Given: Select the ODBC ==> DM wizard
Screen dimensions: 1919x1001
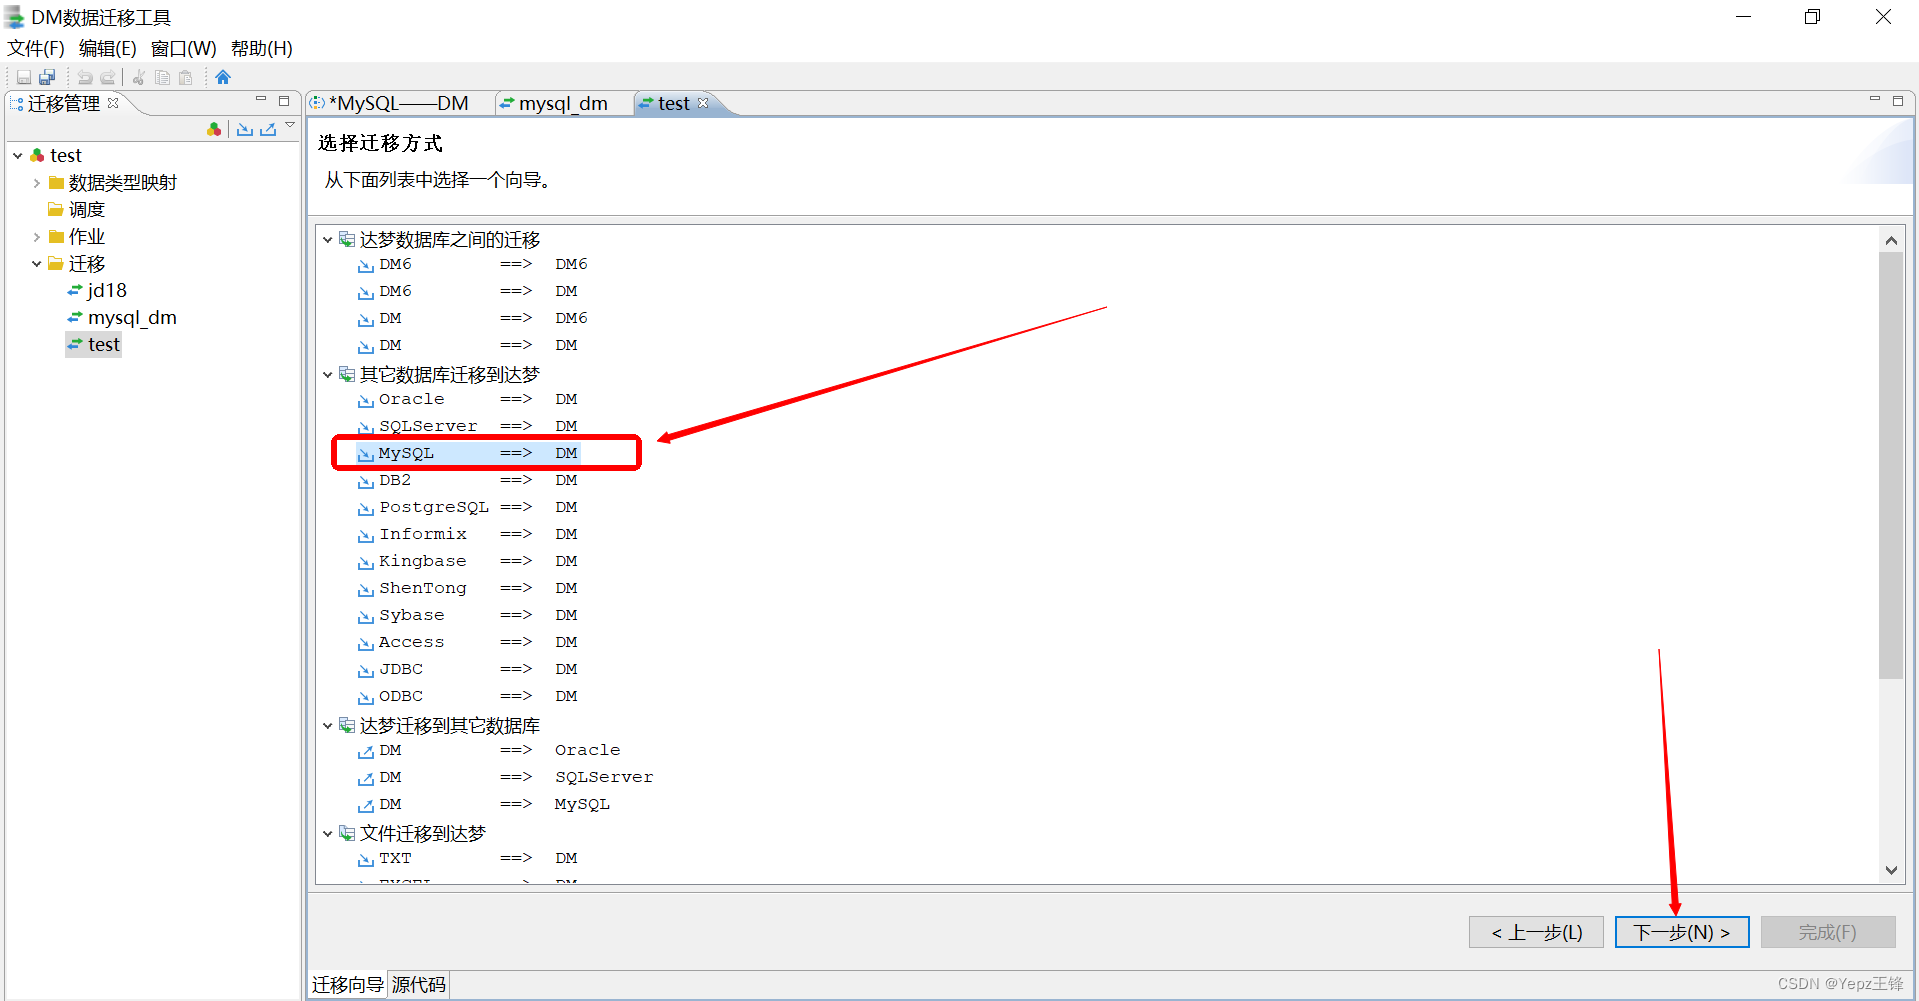Looking at the screenshot, I should [x=468, y=696].
